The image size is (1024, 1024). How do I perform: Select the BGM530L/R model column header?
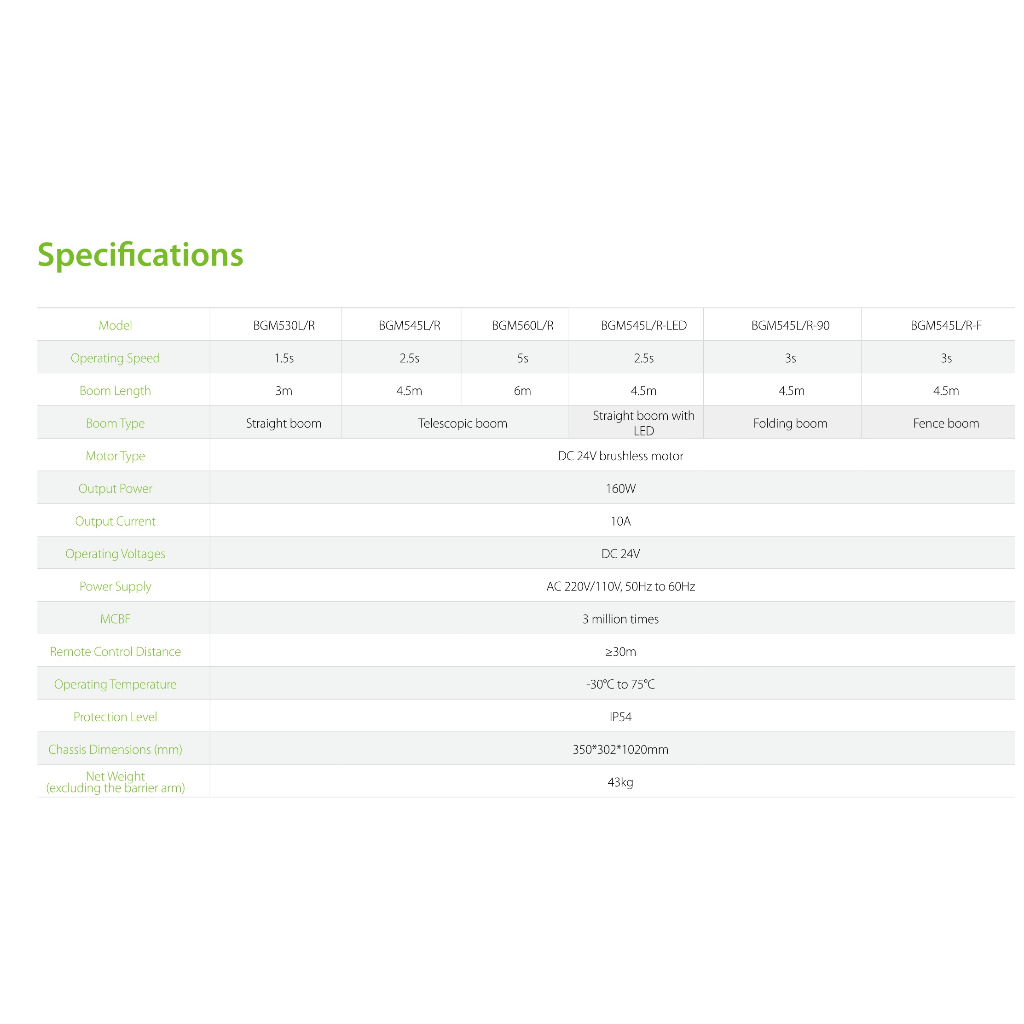284,325
